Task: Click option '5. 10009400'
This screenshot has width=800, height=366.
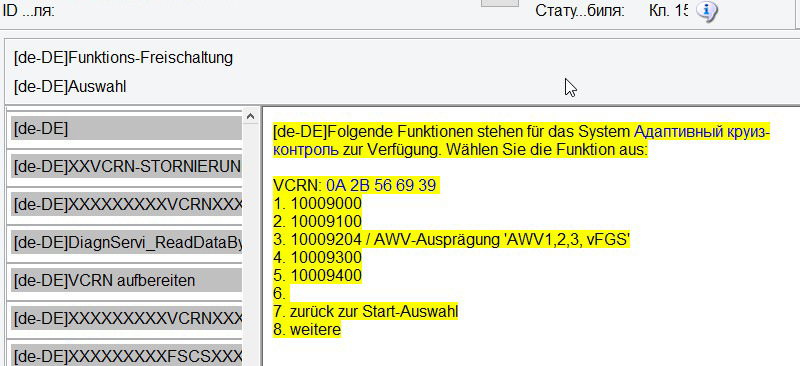Action: pyautogui.click(x=317, y=275)
